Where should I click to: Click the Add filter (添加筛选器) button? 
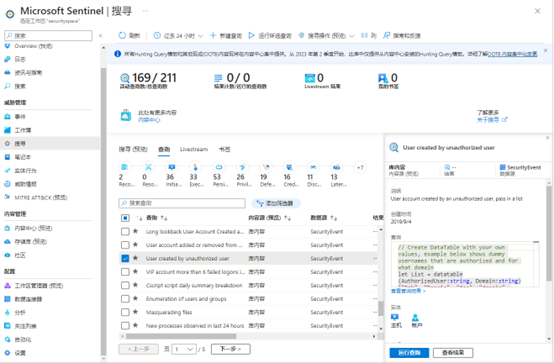(276, 203)
